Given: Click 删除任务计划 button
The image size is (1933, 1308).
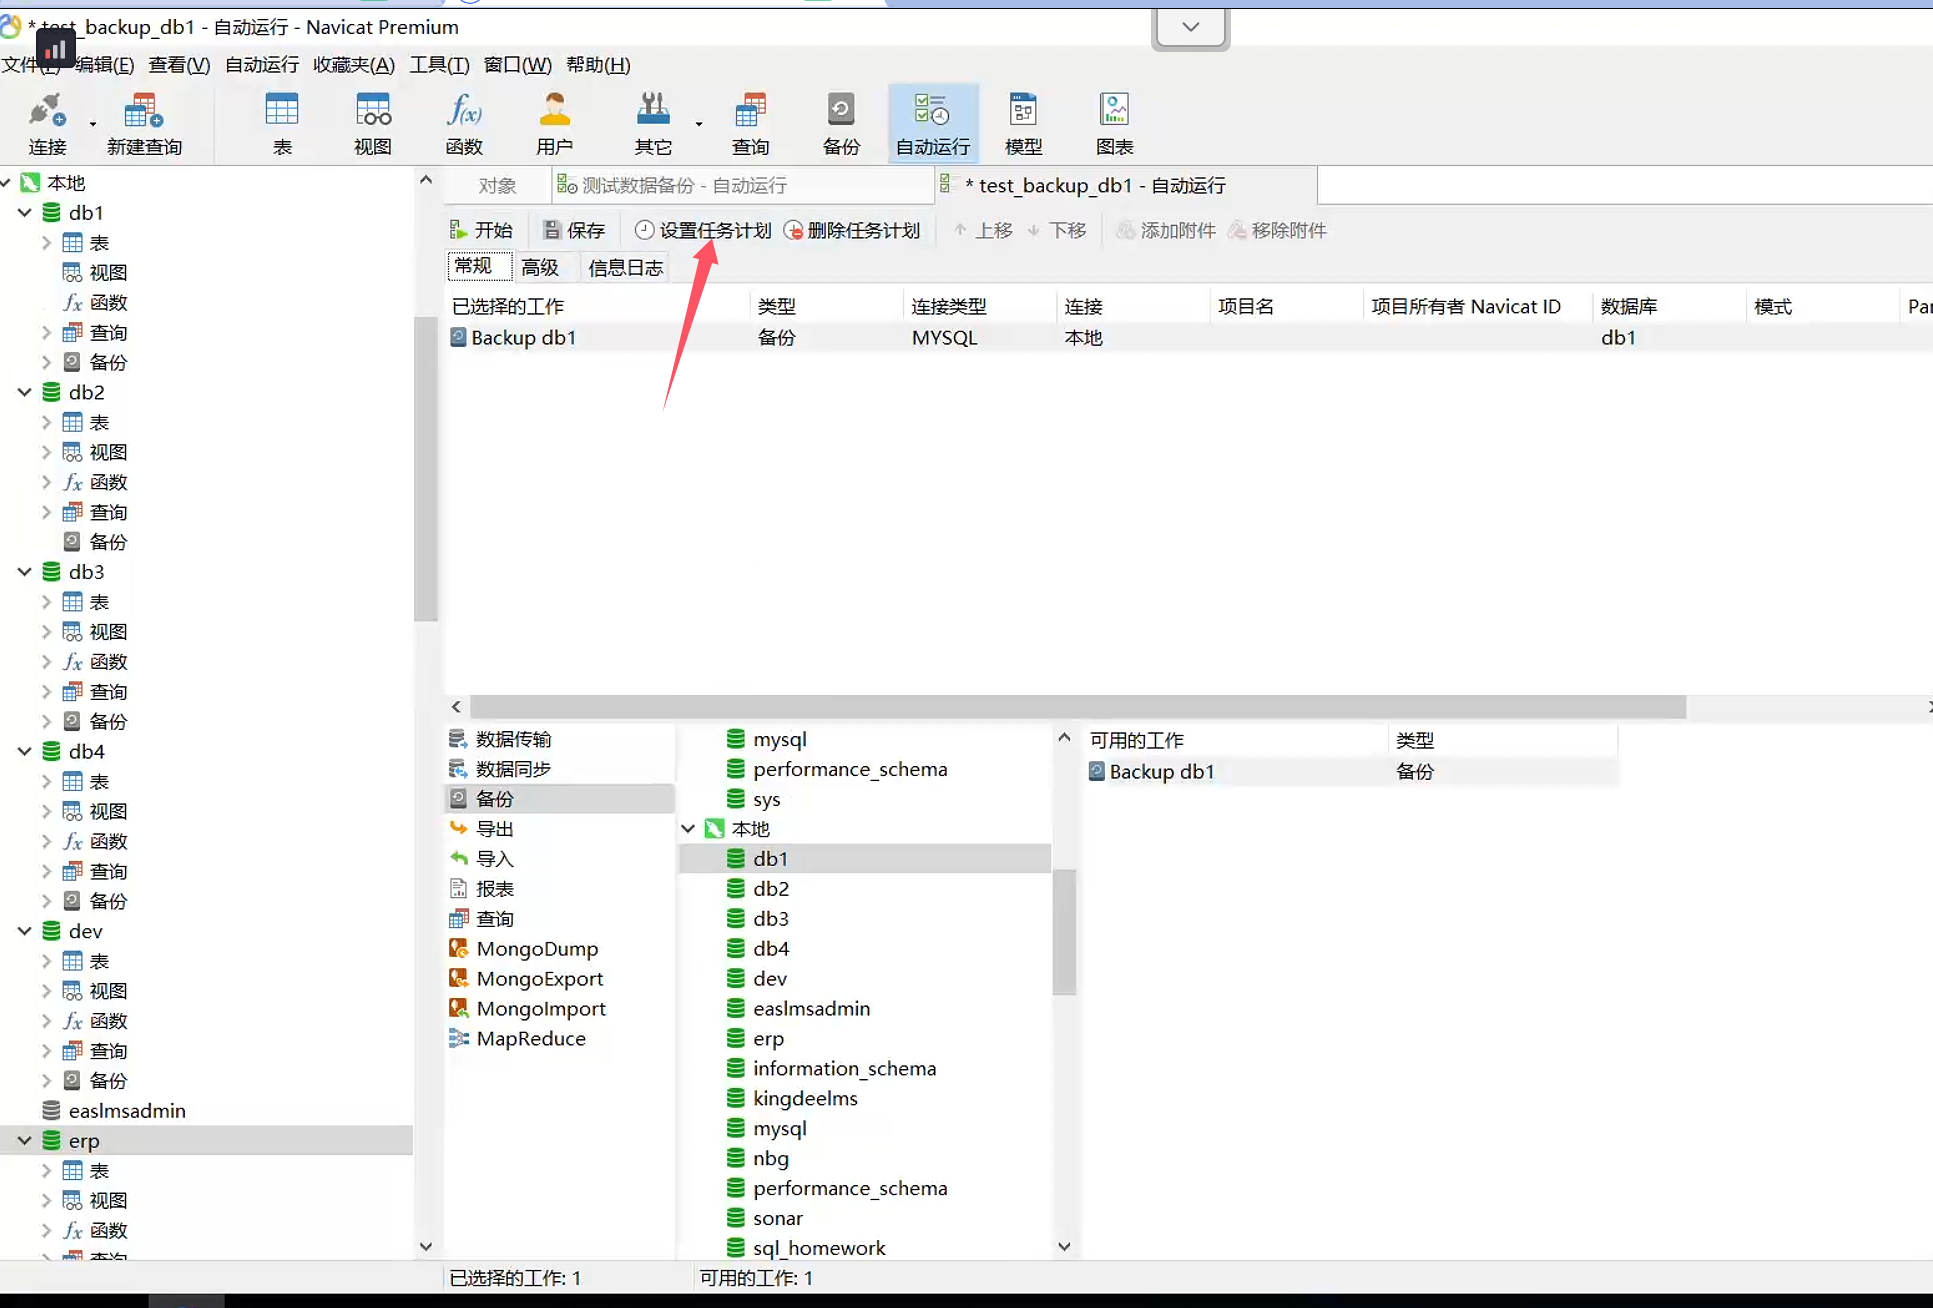Looking at the screenshot, I should pos(852,230).
